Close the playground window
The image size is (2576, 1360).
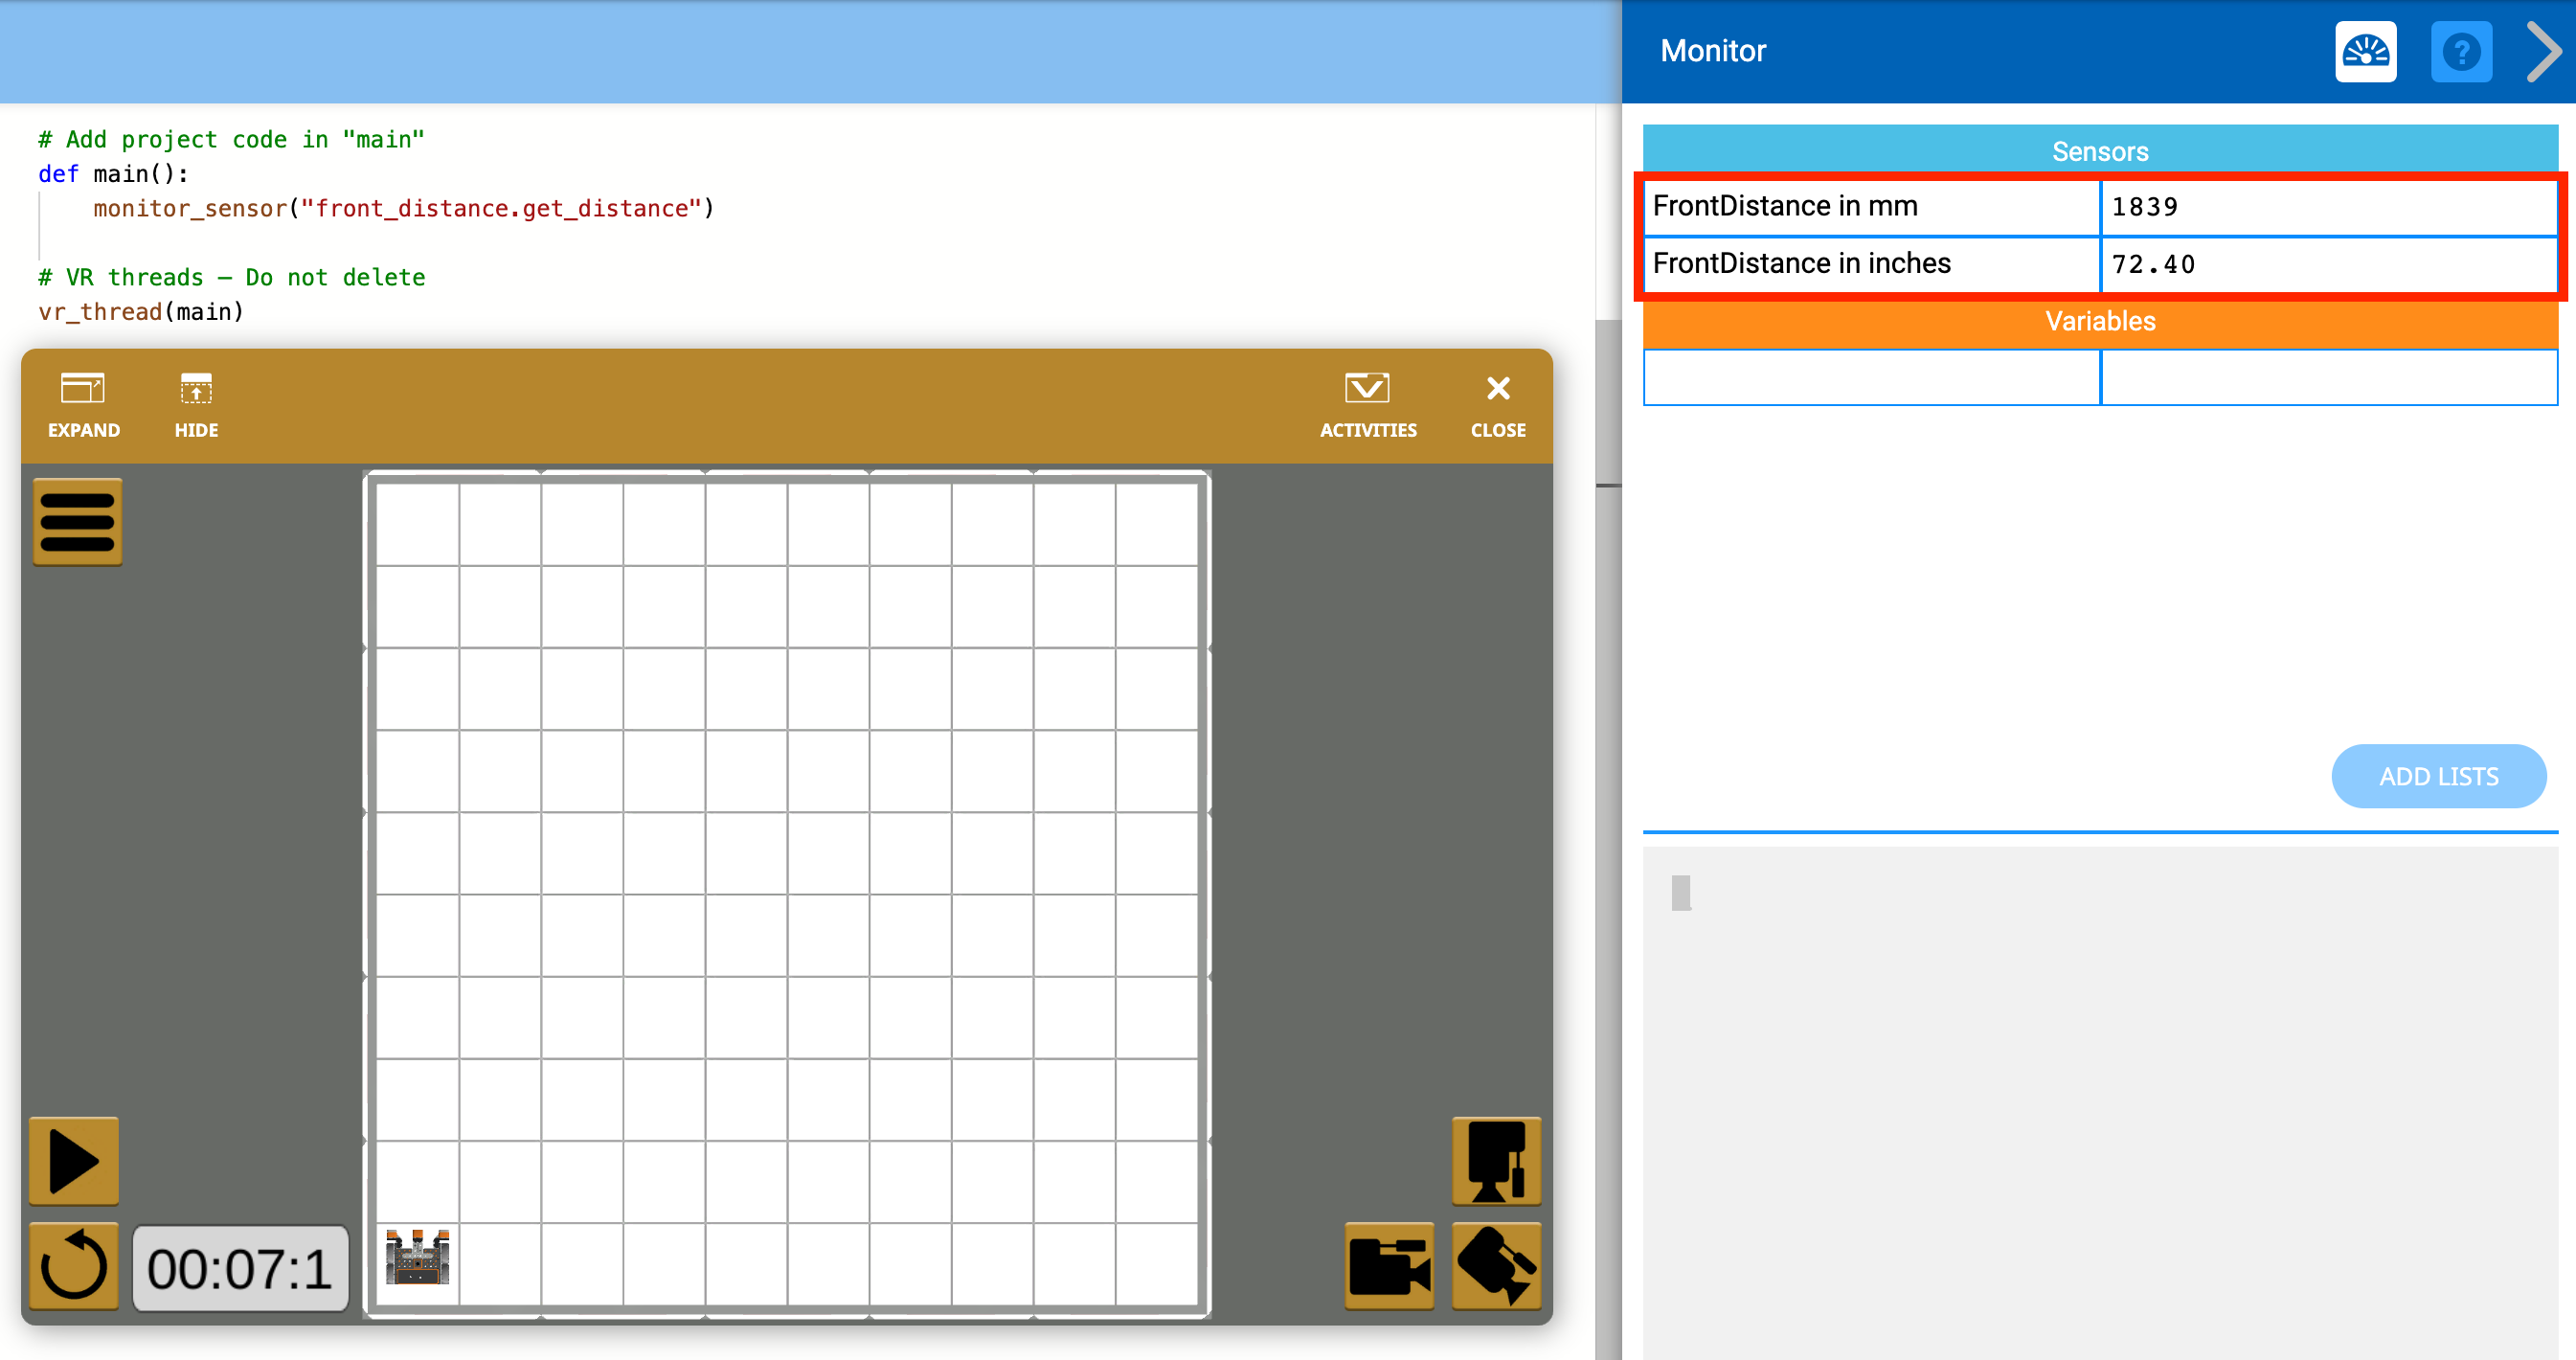pyautogui.click(x=1497, y=404)
